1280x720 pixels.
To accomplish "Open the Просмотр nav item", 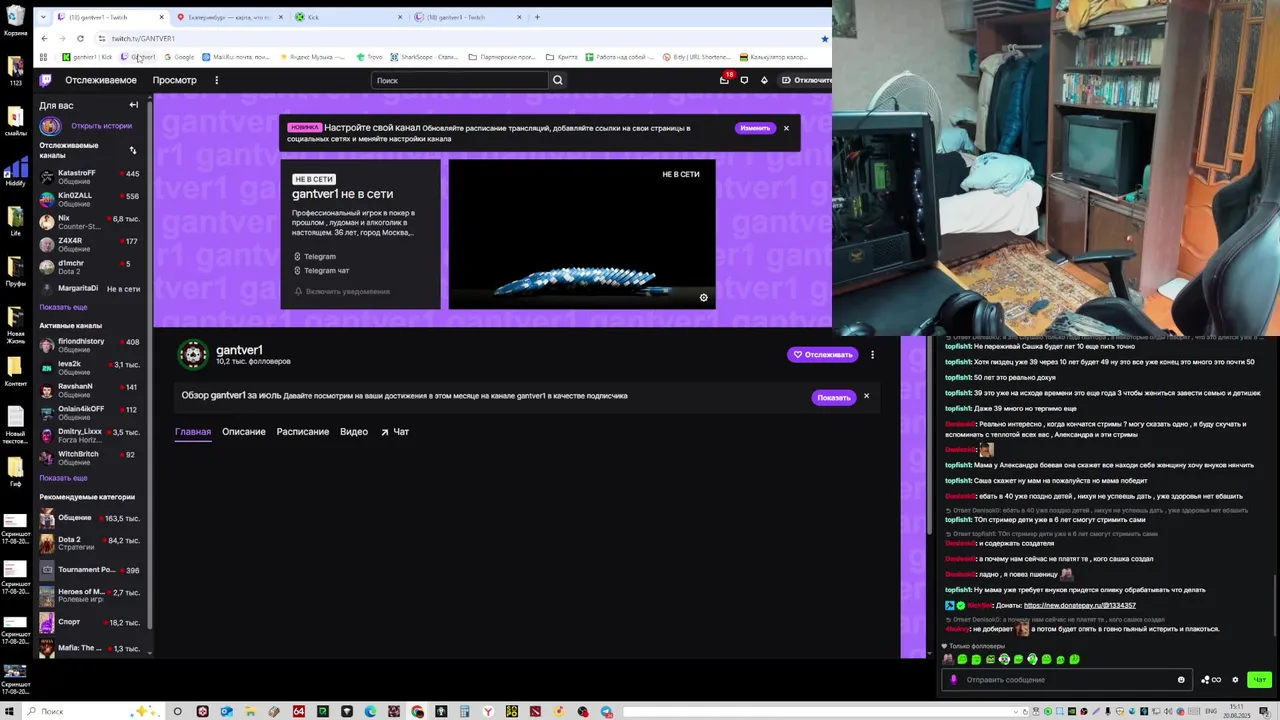I will coord(175,80).
